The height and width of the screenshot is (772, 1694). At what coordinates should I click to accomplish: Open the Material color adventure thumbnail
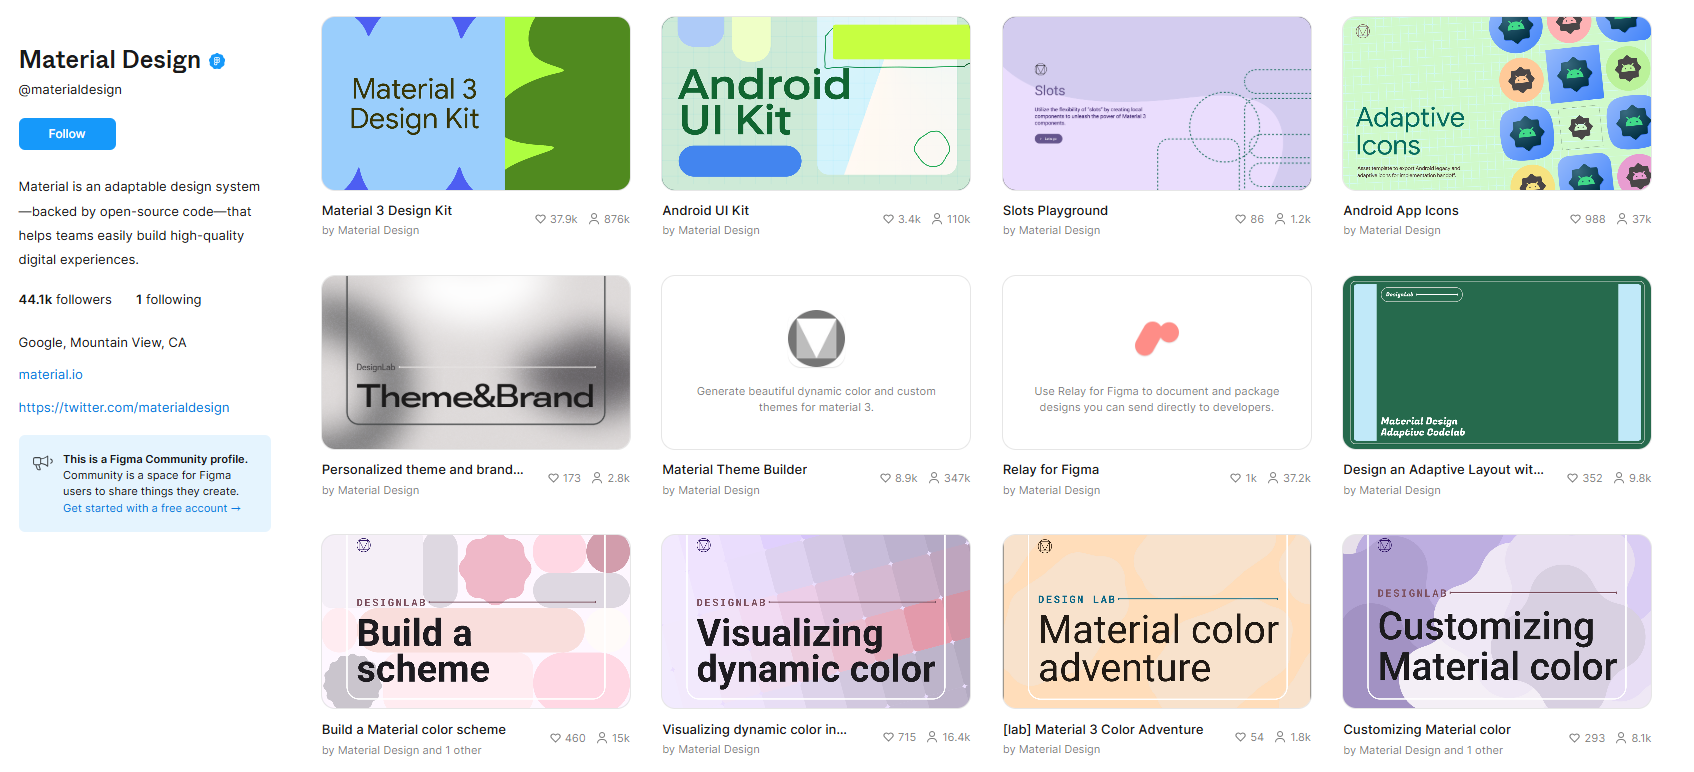(x=1157, y=621)
